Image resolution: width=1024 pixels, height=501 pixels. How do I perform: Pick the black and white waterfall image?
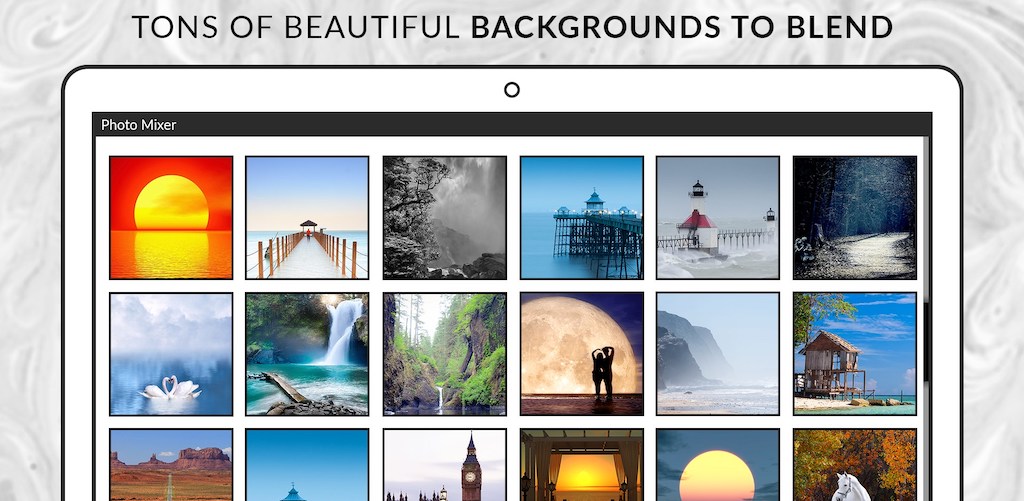click(x=444, y=218)
